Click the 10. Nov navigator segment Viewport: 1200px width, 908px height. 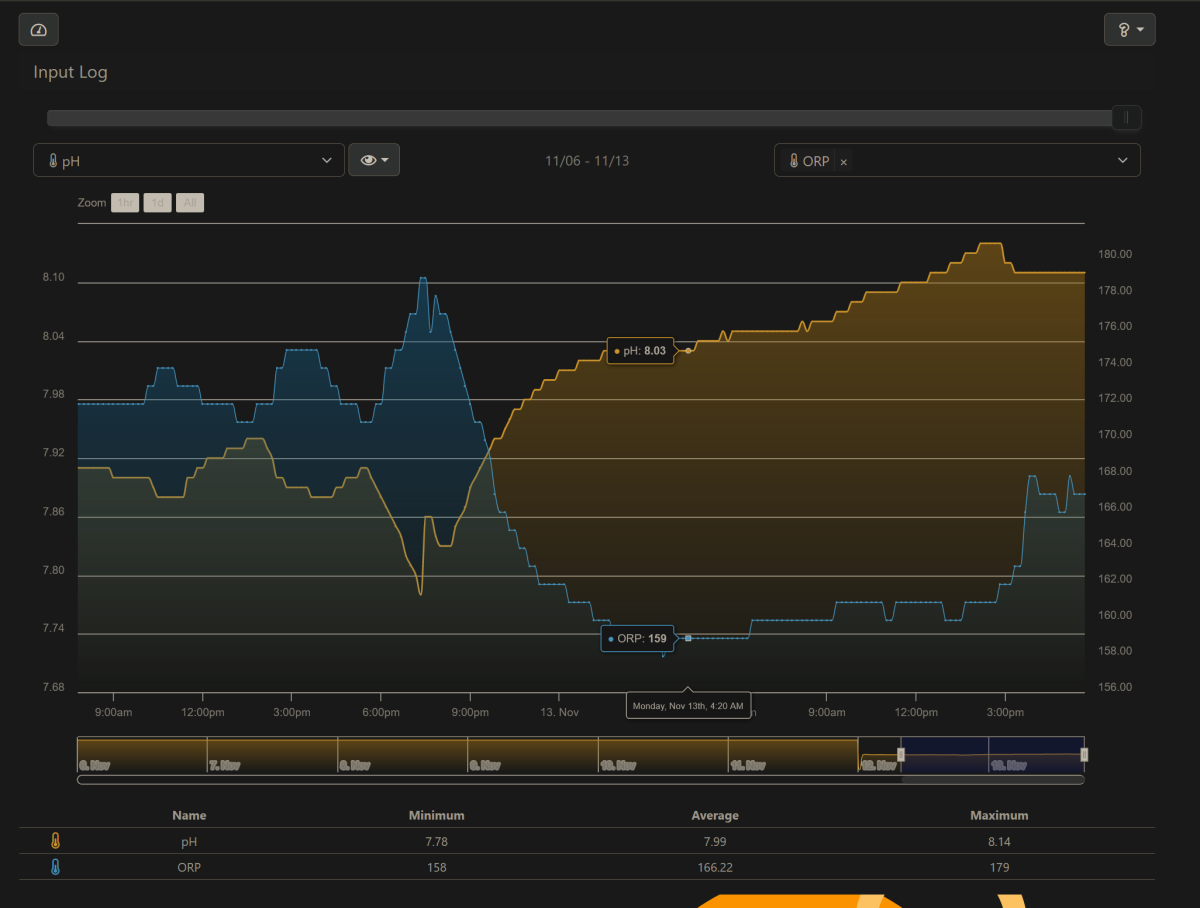(662, 754)
